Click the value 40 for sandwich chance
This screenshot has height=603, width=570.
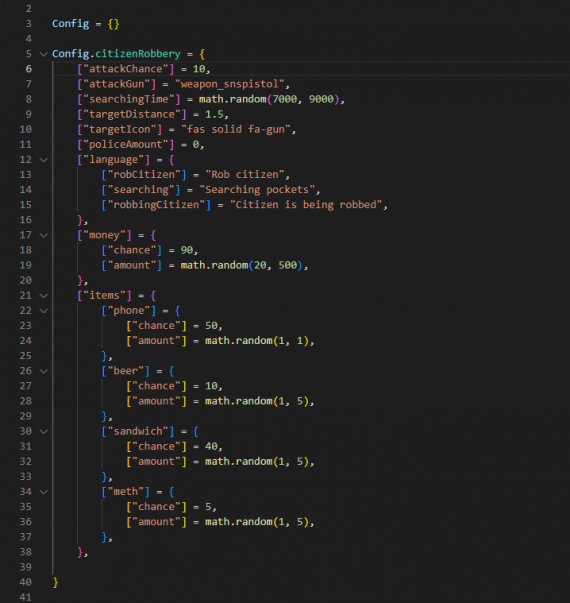pos(211,446)
